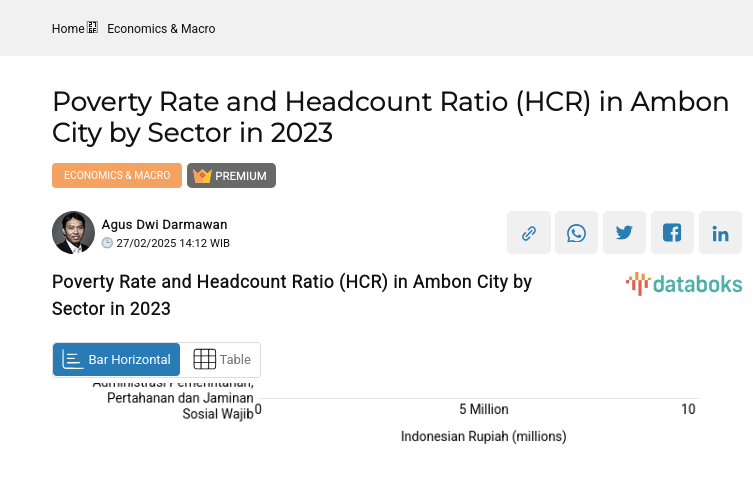This screenshot has height=498, width=753.
Task: Click the author's profile photo
Action: pos(73,232)
